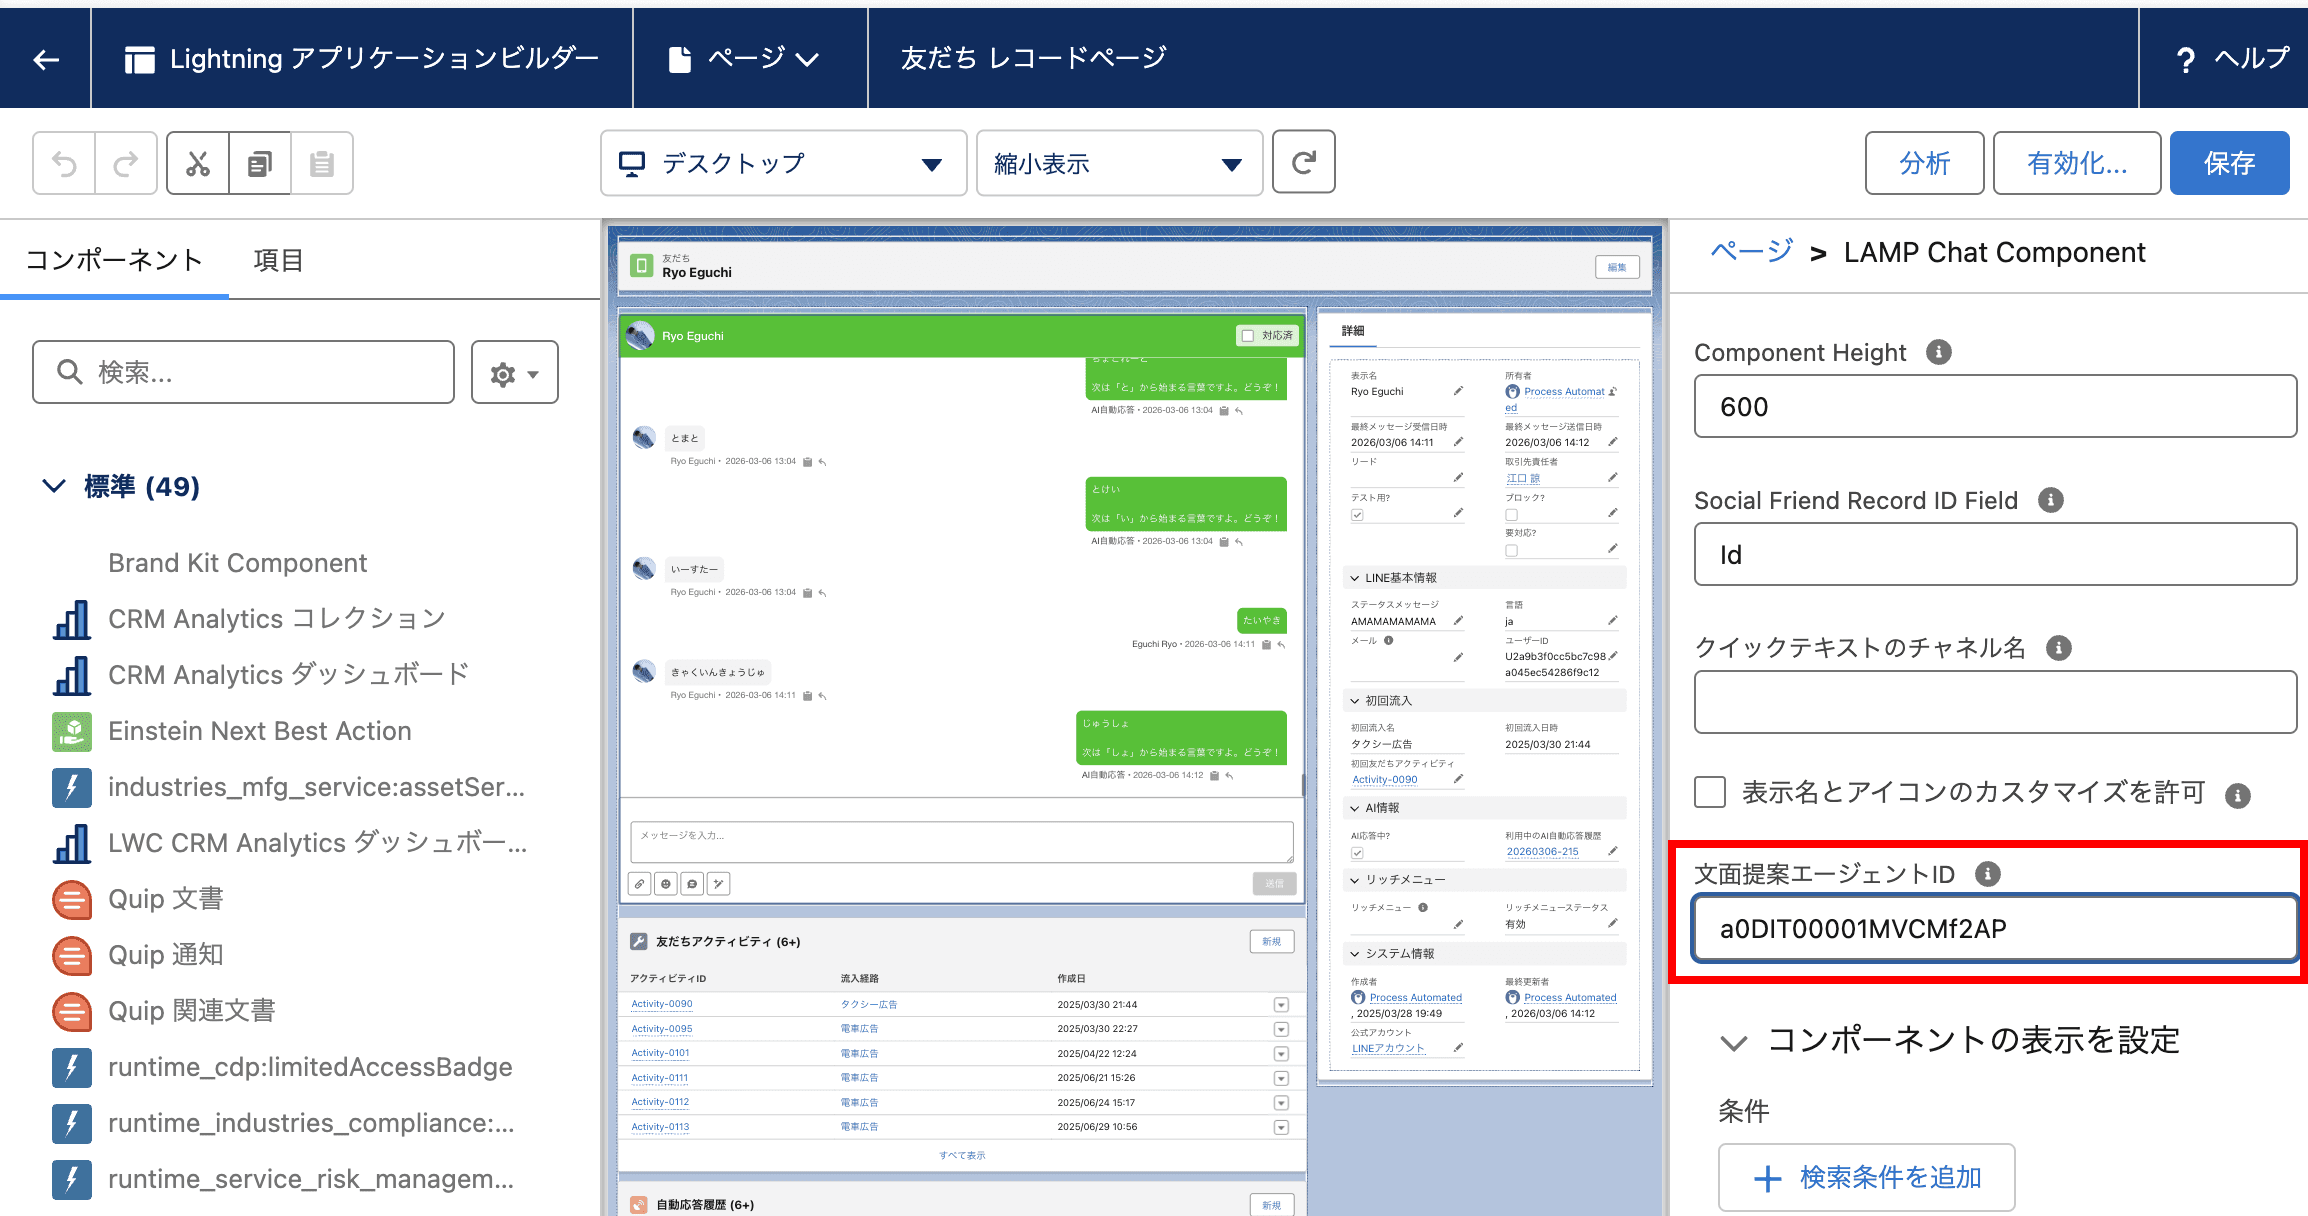This screenshot has width=2308, height=1216.
Task: Click component 検索 field
Action: click(x=244, y=373)
